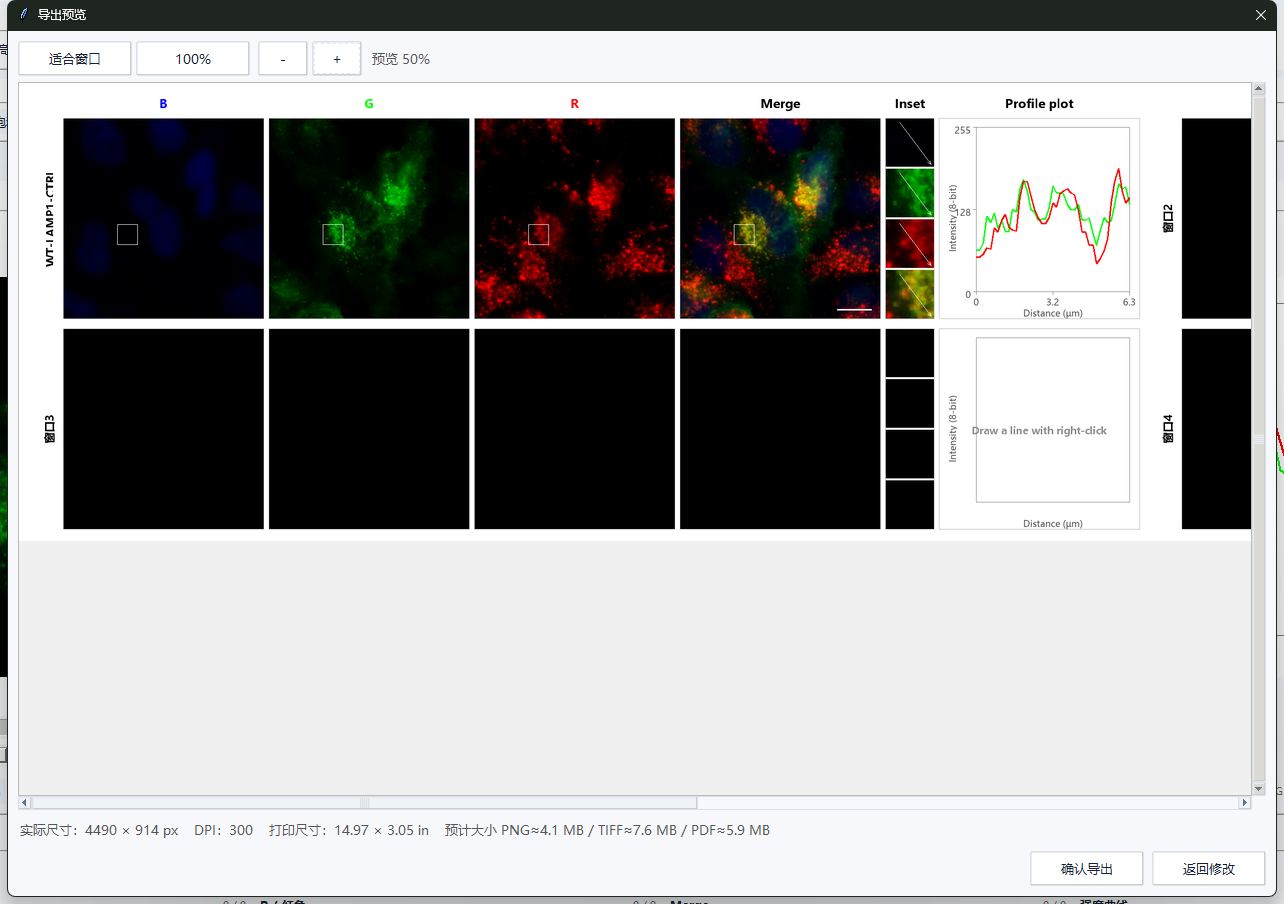Select the Merge composite image

click(780, 218)
